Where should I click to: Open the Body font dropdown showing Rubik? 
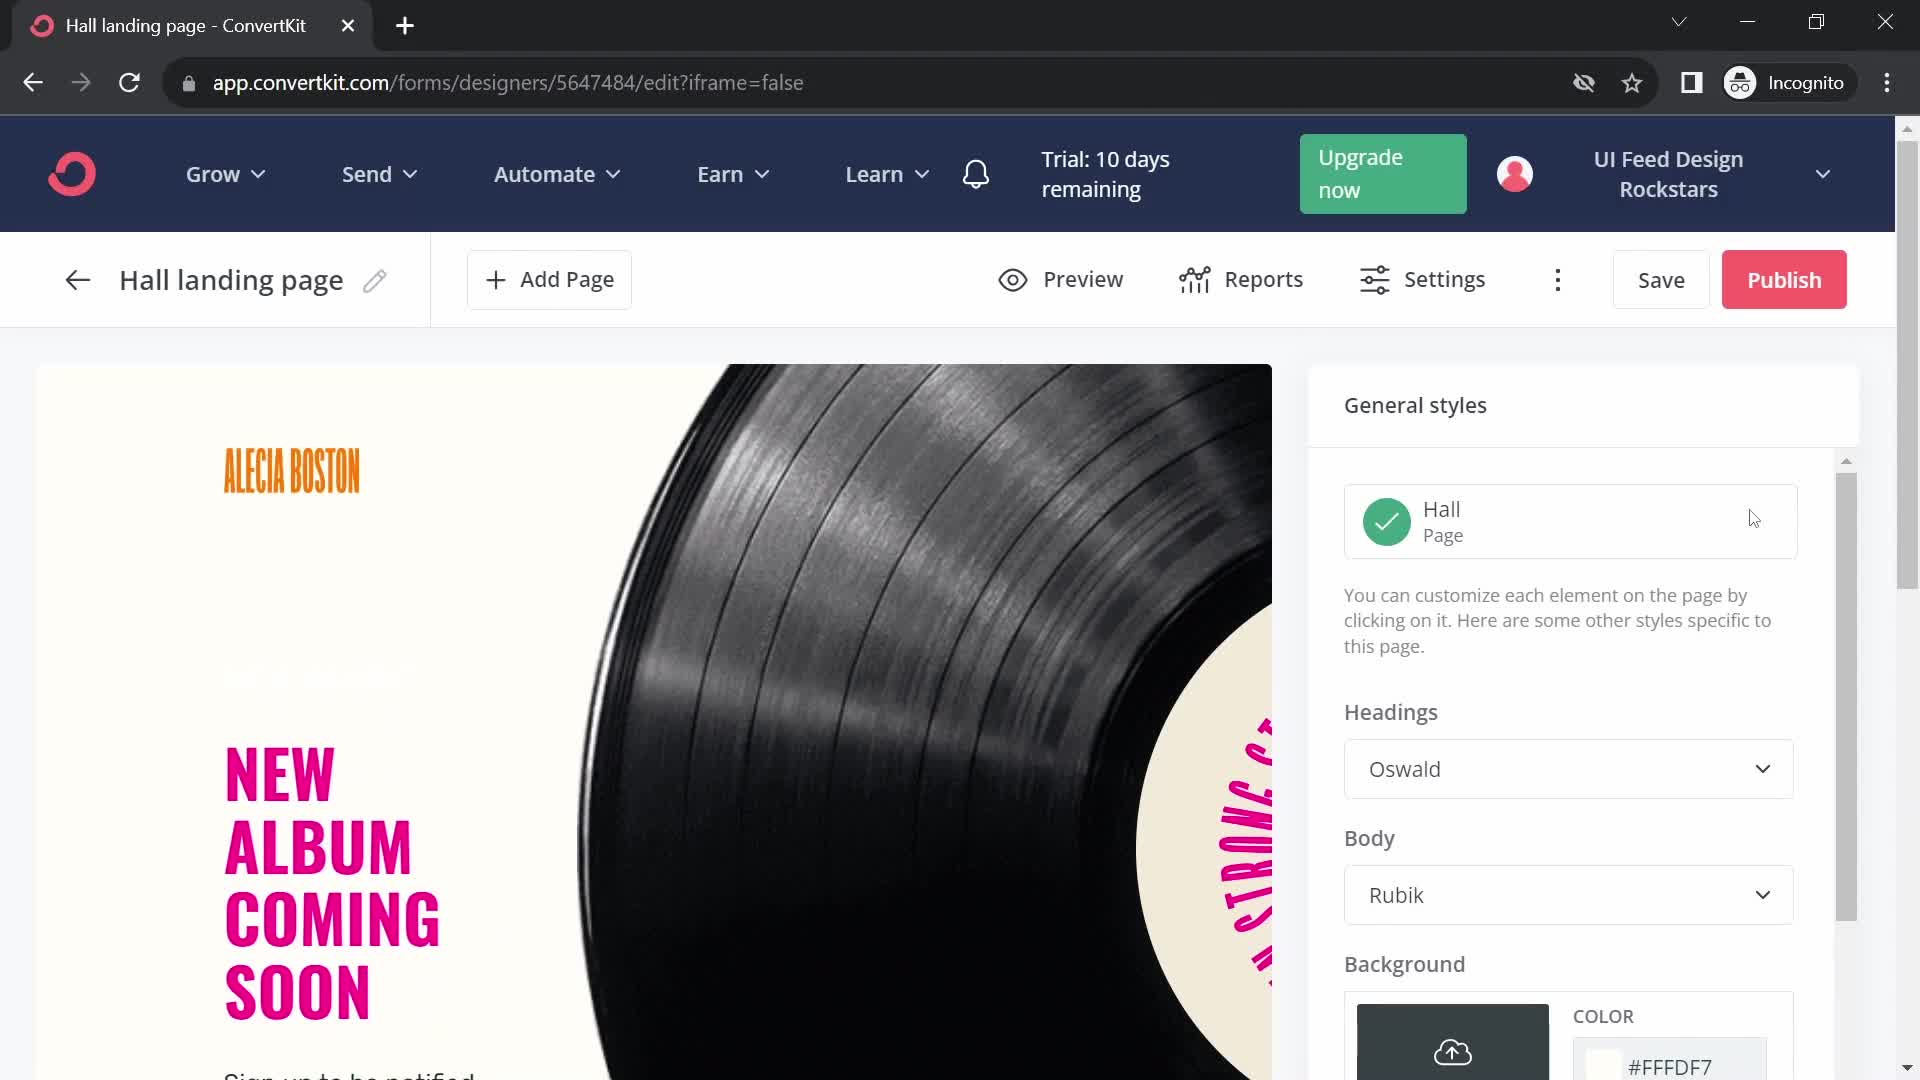click(x=1569, y=895)
